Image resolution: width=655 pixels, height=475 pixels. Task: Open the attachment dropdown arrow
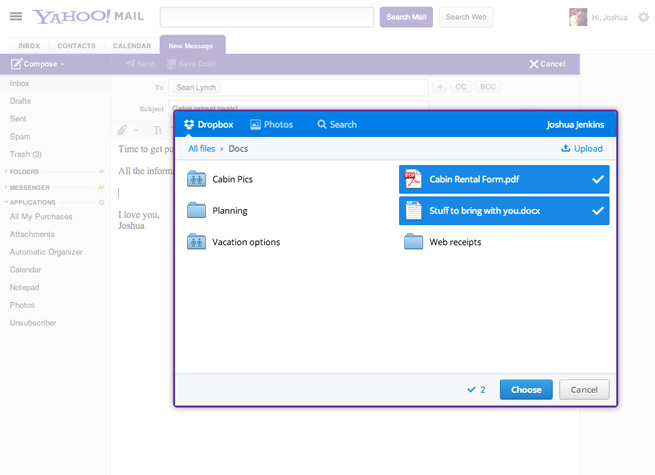click(x=136, y=130)
